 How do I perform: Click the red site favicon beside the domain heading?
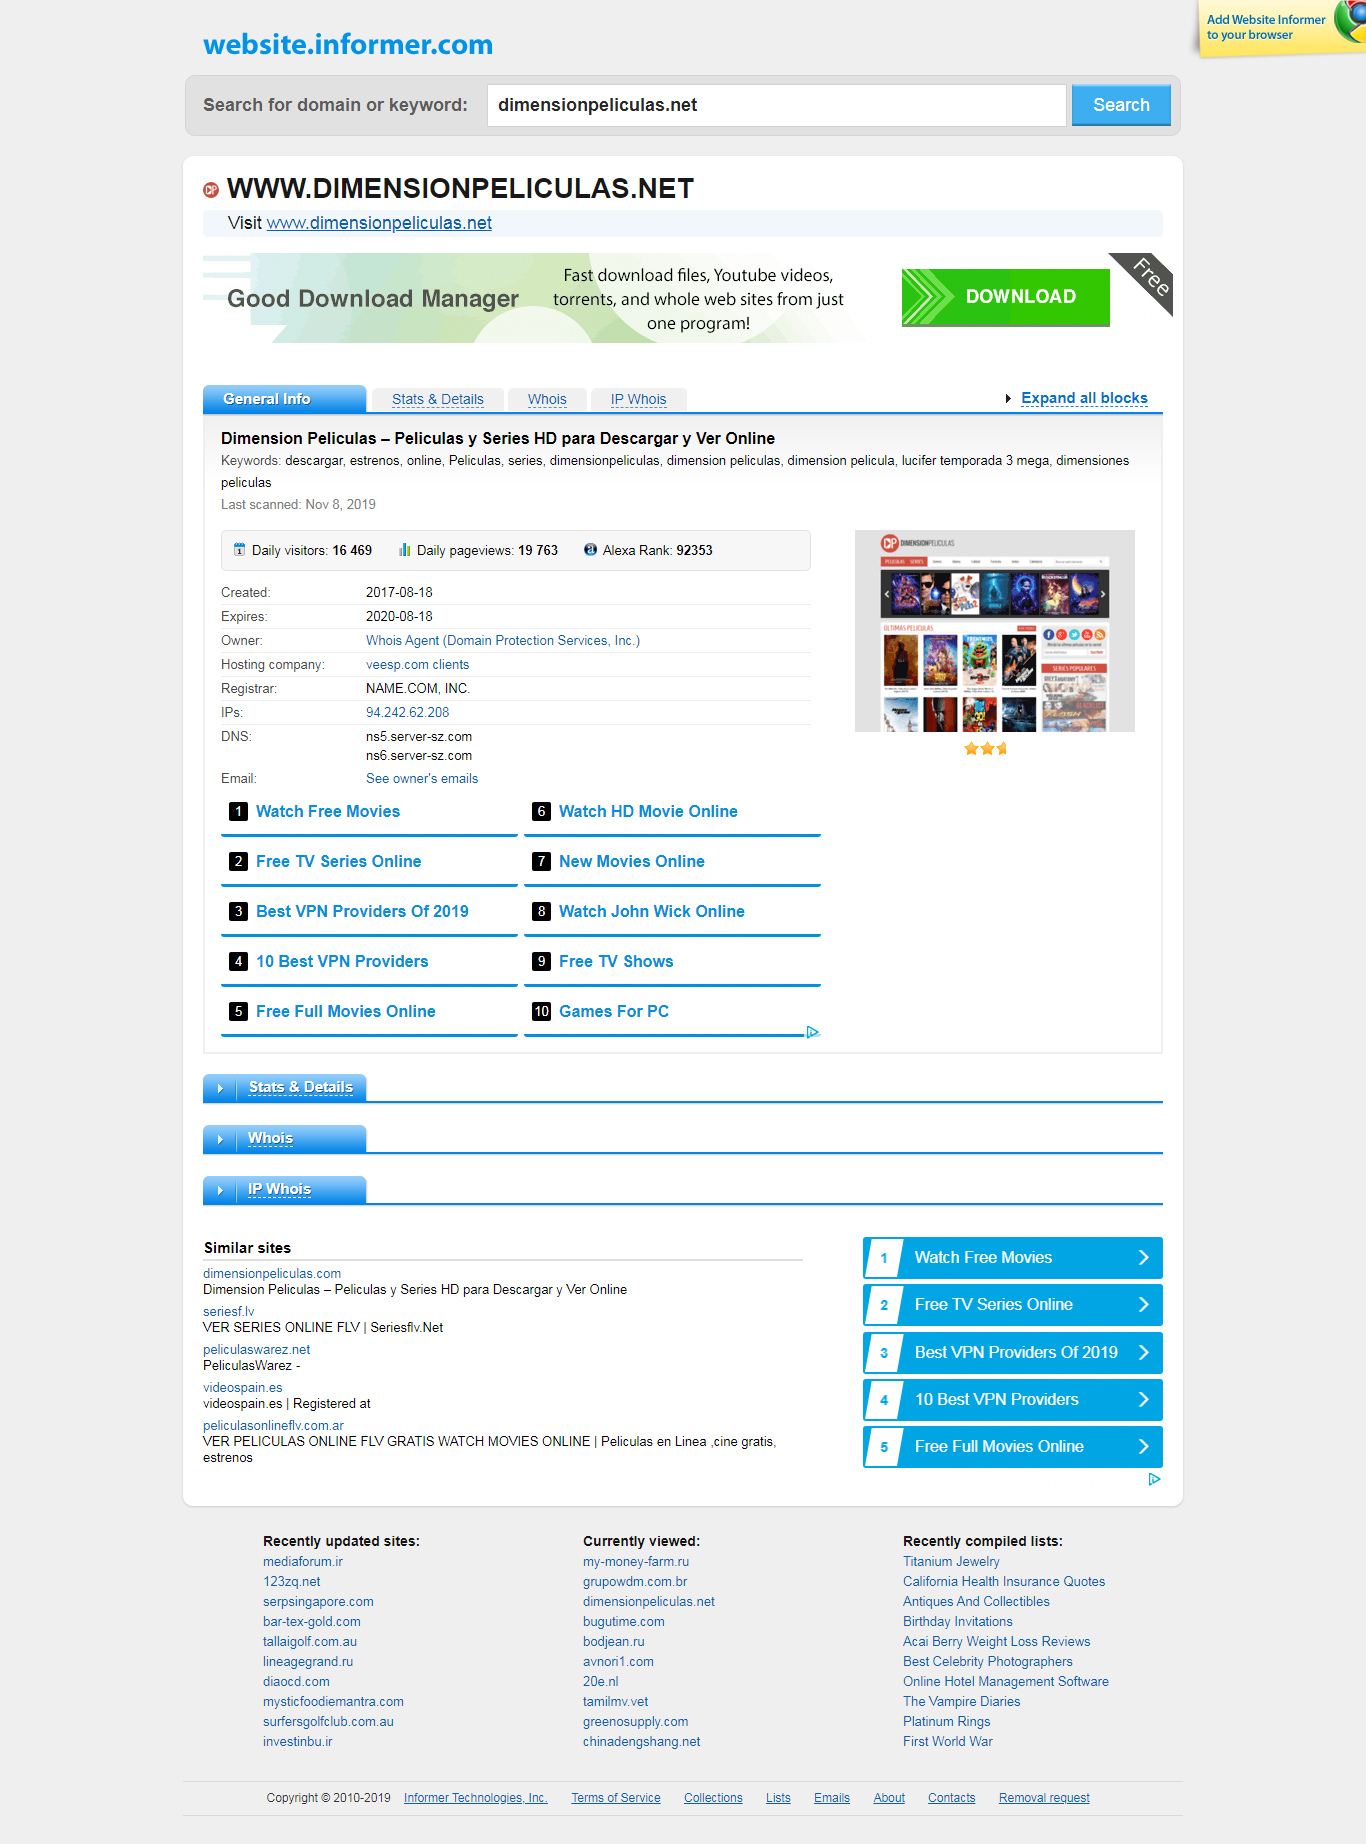(x=211, y=190)
